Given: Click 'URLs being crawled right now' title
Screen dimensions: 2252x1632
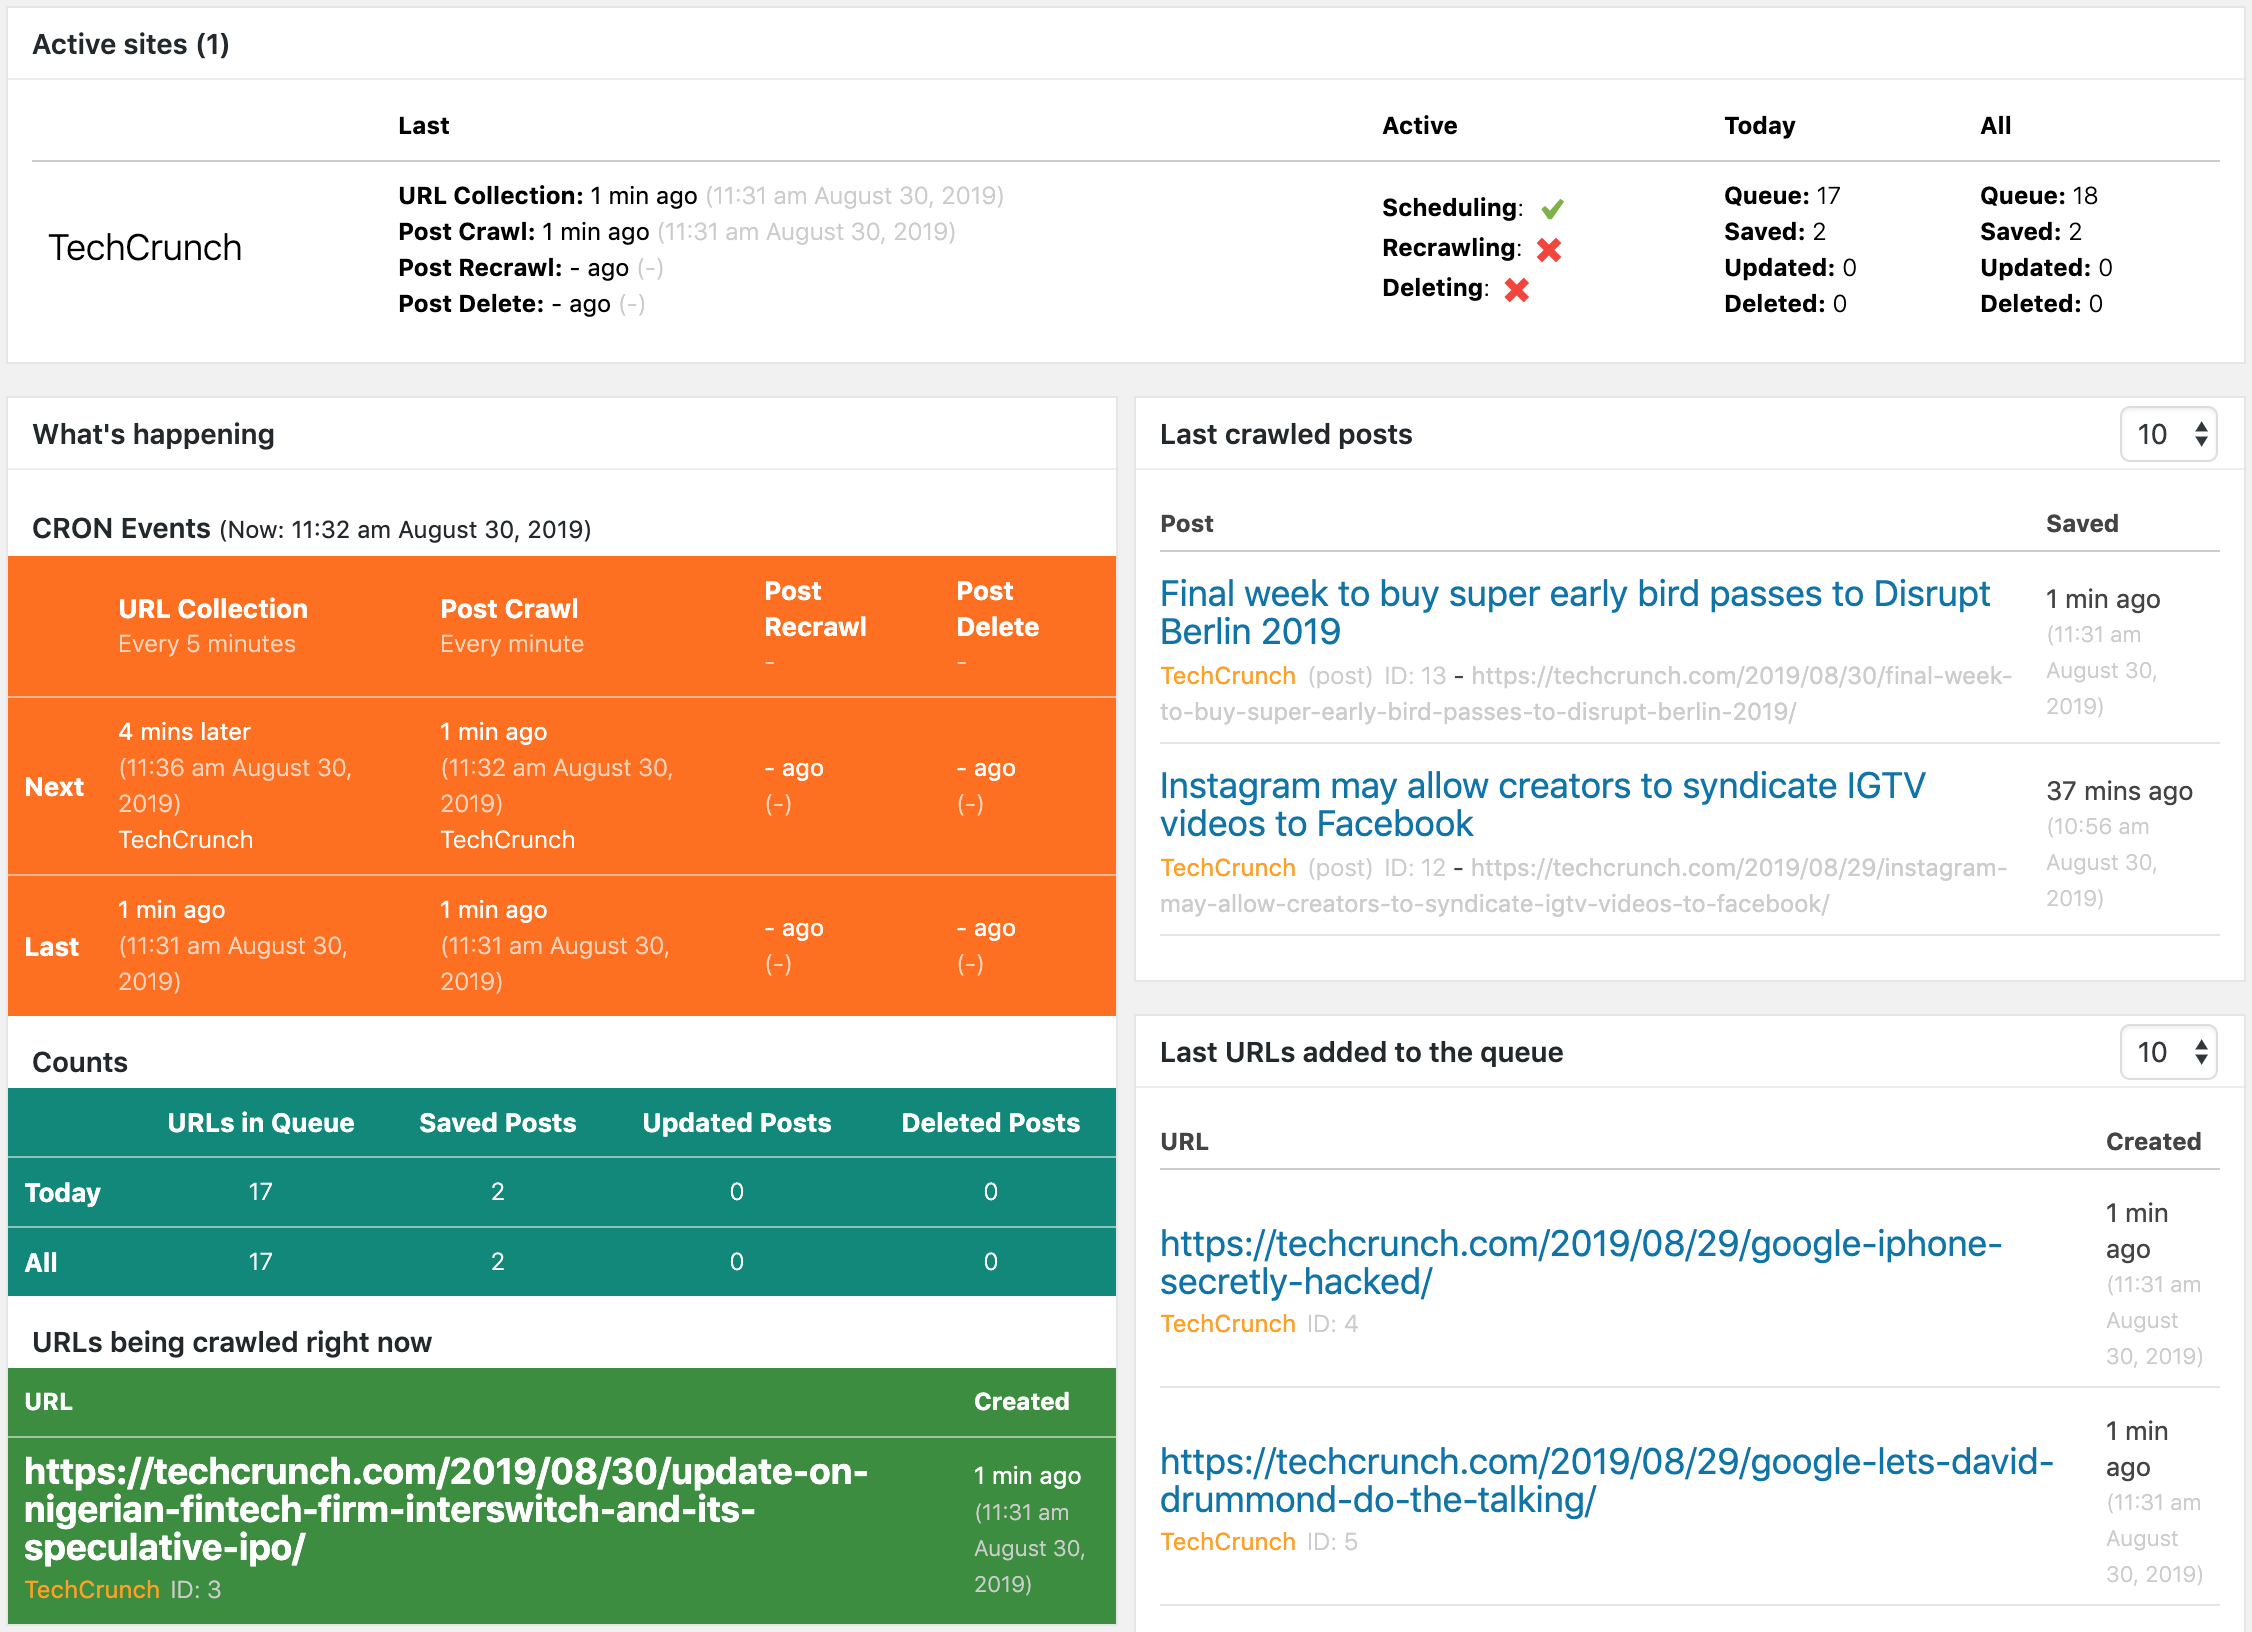Looking at the screenshot, I should [232, 1342].
